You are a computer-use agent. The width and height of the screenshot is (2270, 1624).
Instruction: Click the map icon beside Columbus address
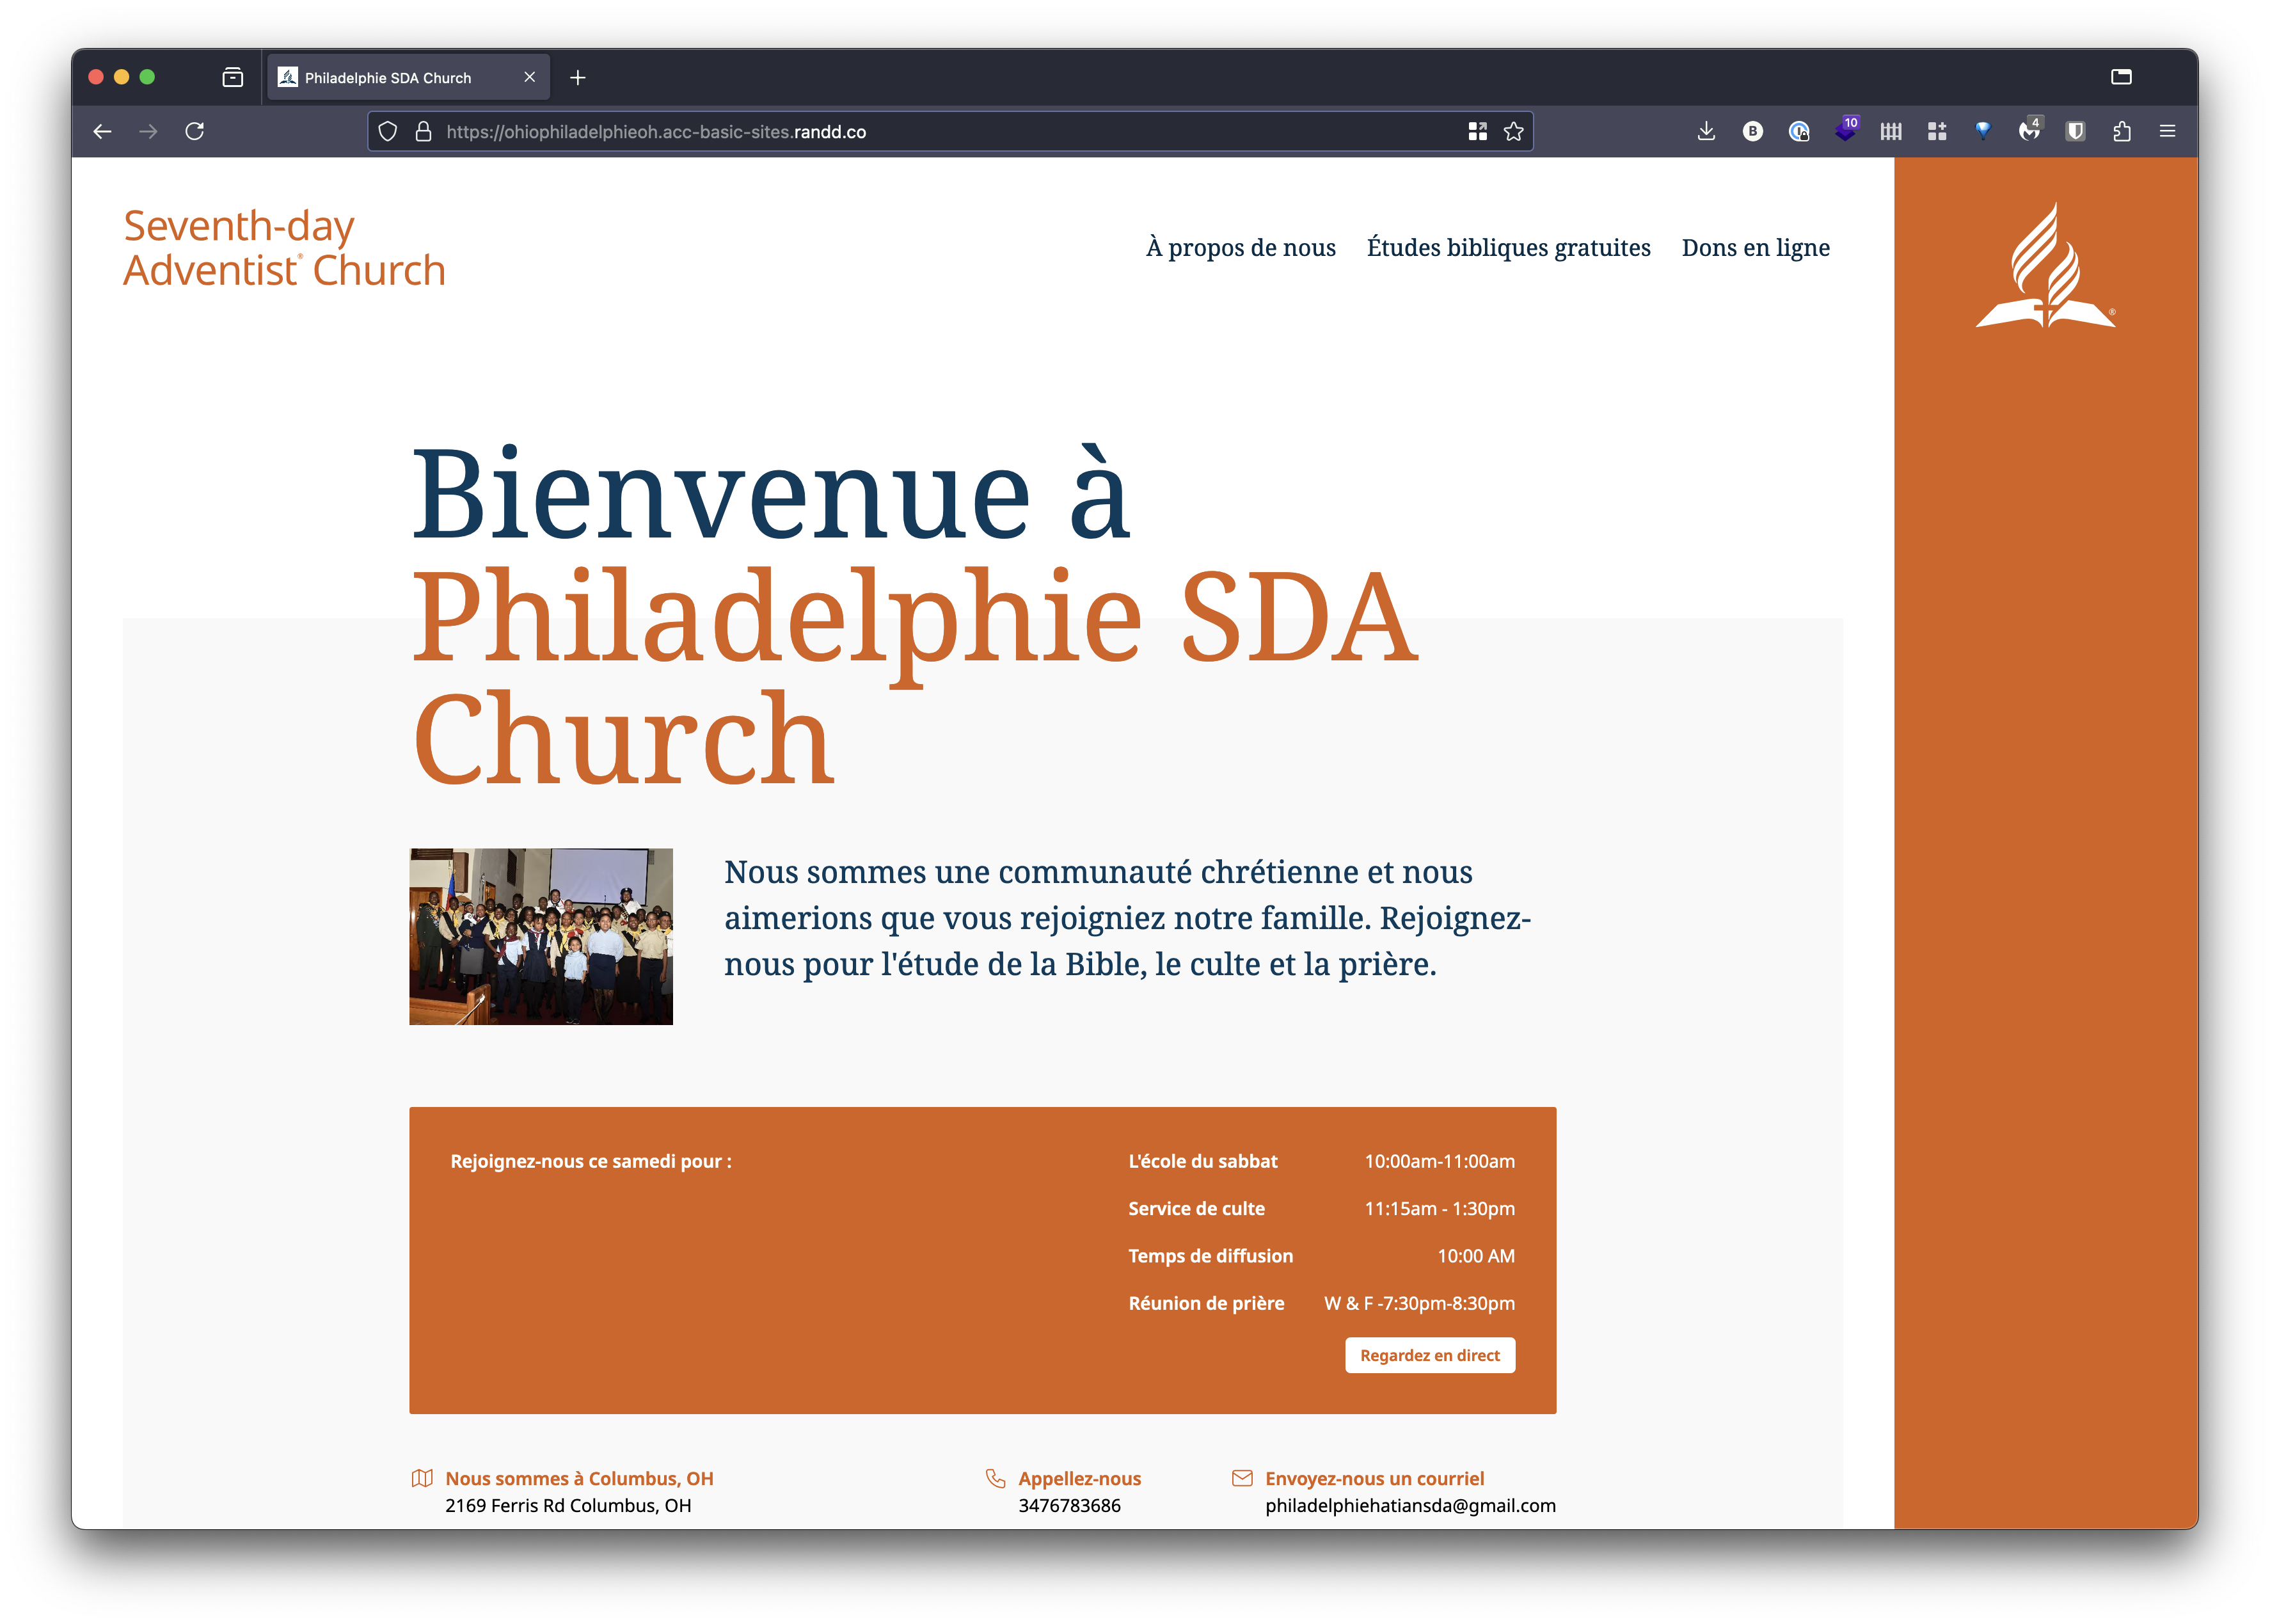point(422,1478)
